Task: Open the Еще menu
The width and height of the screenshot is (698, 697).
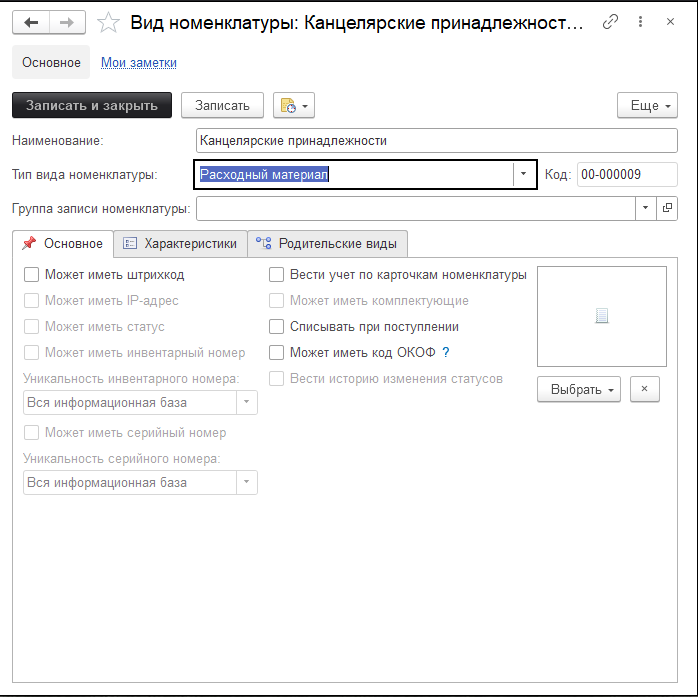Action: coord(647,105)
